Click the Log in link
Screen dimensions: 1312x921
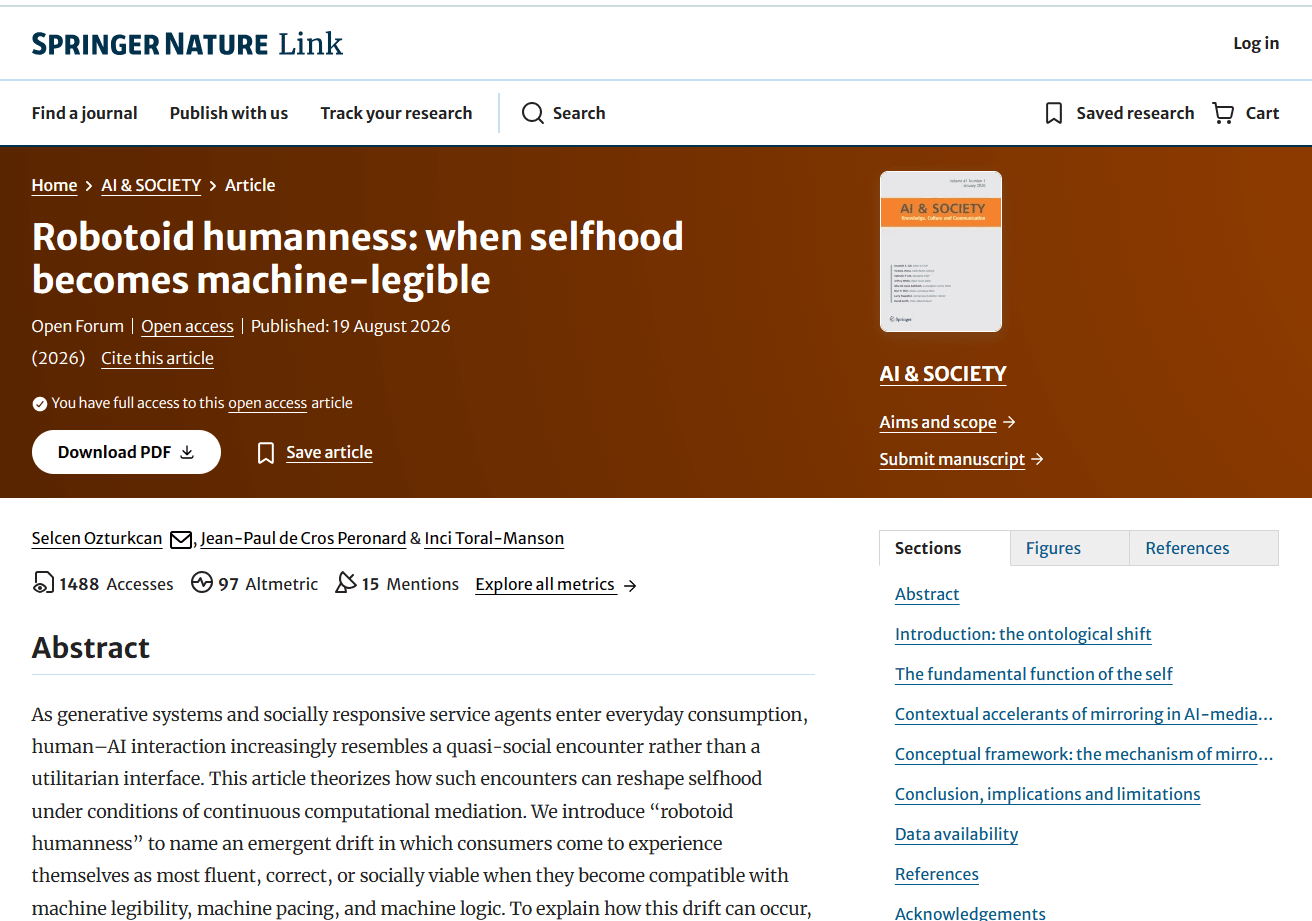(1256, 43)
